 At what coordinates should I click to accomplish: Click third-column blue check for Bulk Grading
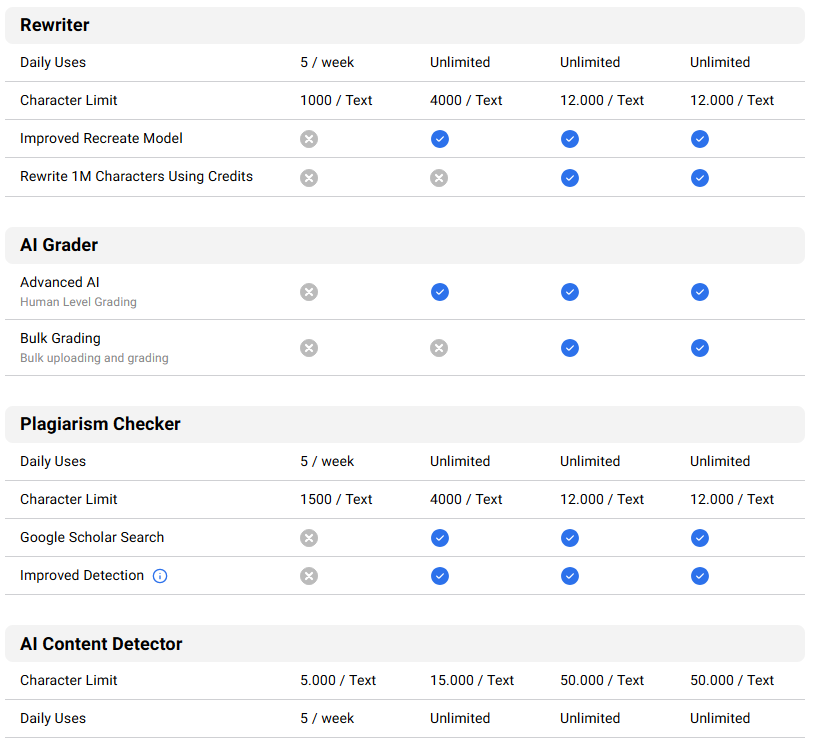coord(570,348)
